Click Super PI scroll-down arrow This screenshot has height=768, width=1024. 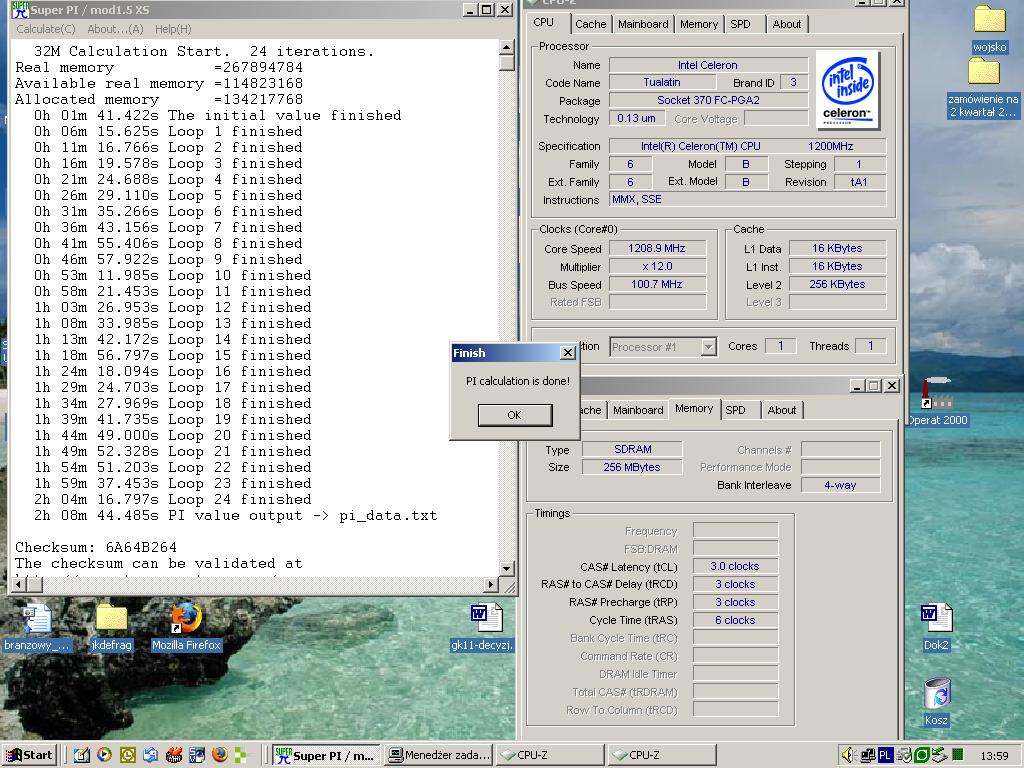point(506,569)
